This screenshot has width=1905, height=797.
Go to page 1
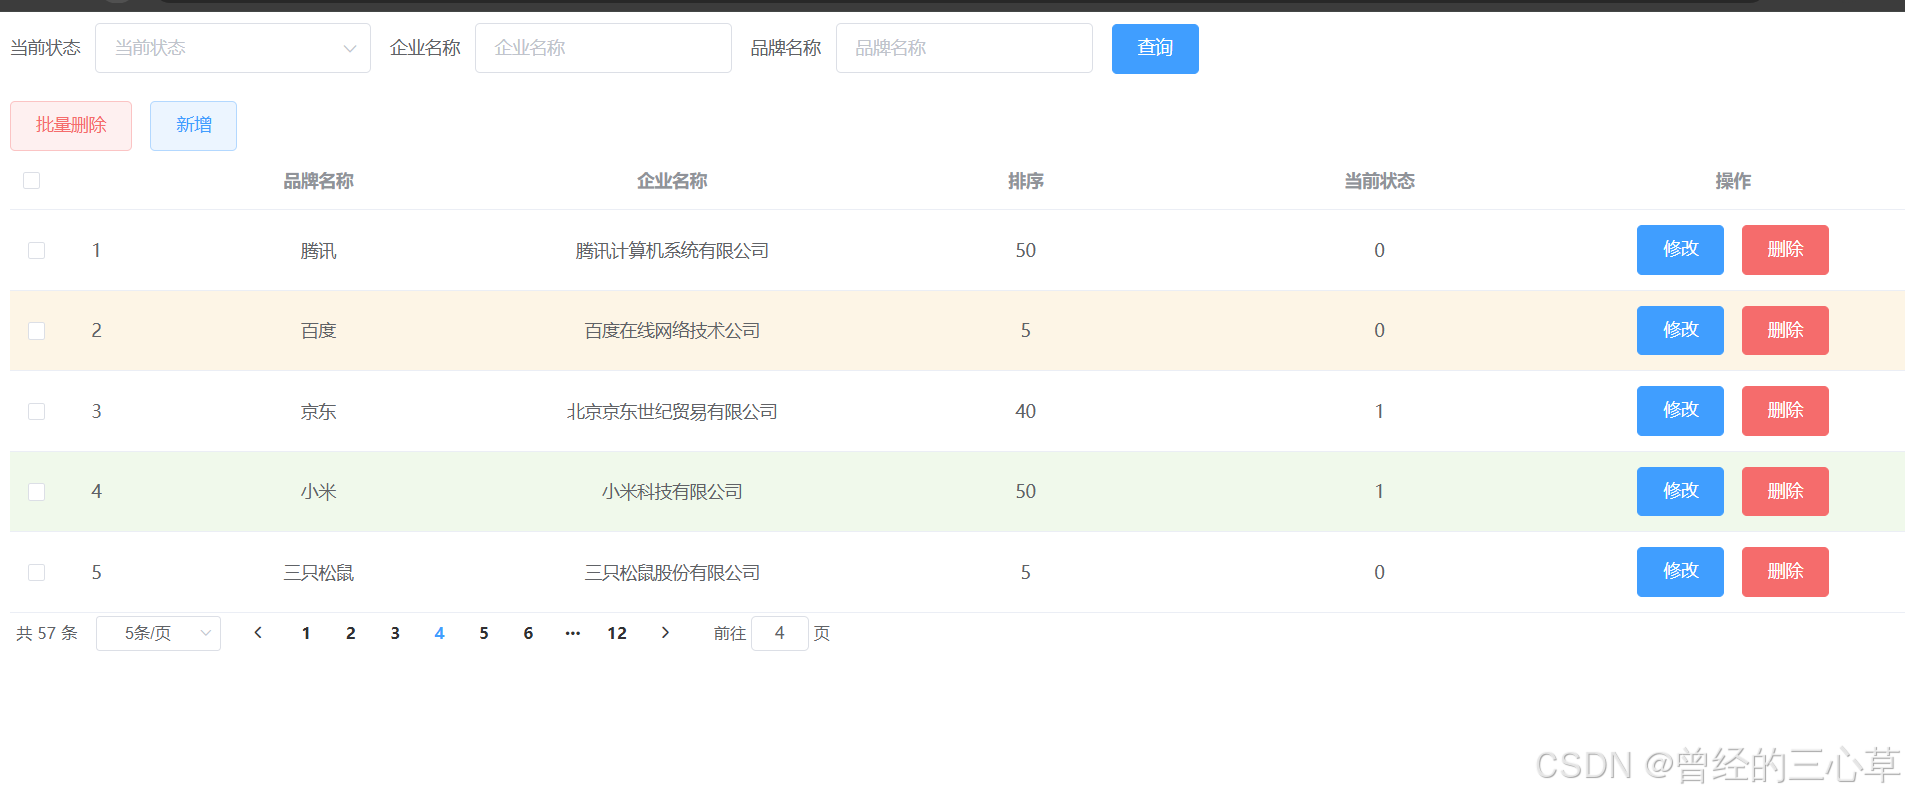306,633
